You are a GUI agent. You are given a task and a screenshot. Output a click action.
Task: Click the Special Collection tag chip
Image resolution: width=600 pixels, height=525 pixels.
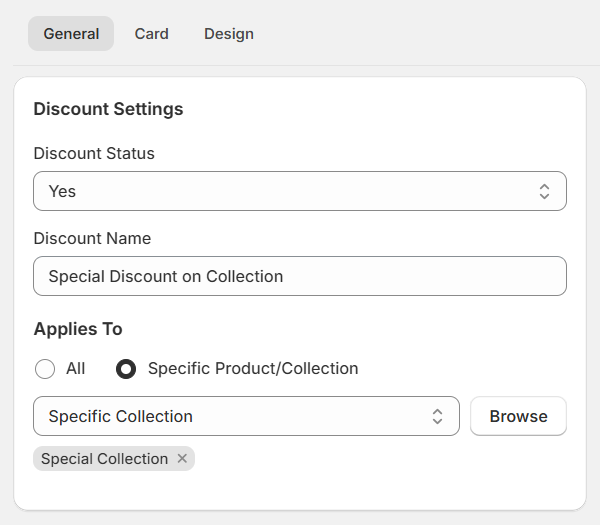point(104,459)
